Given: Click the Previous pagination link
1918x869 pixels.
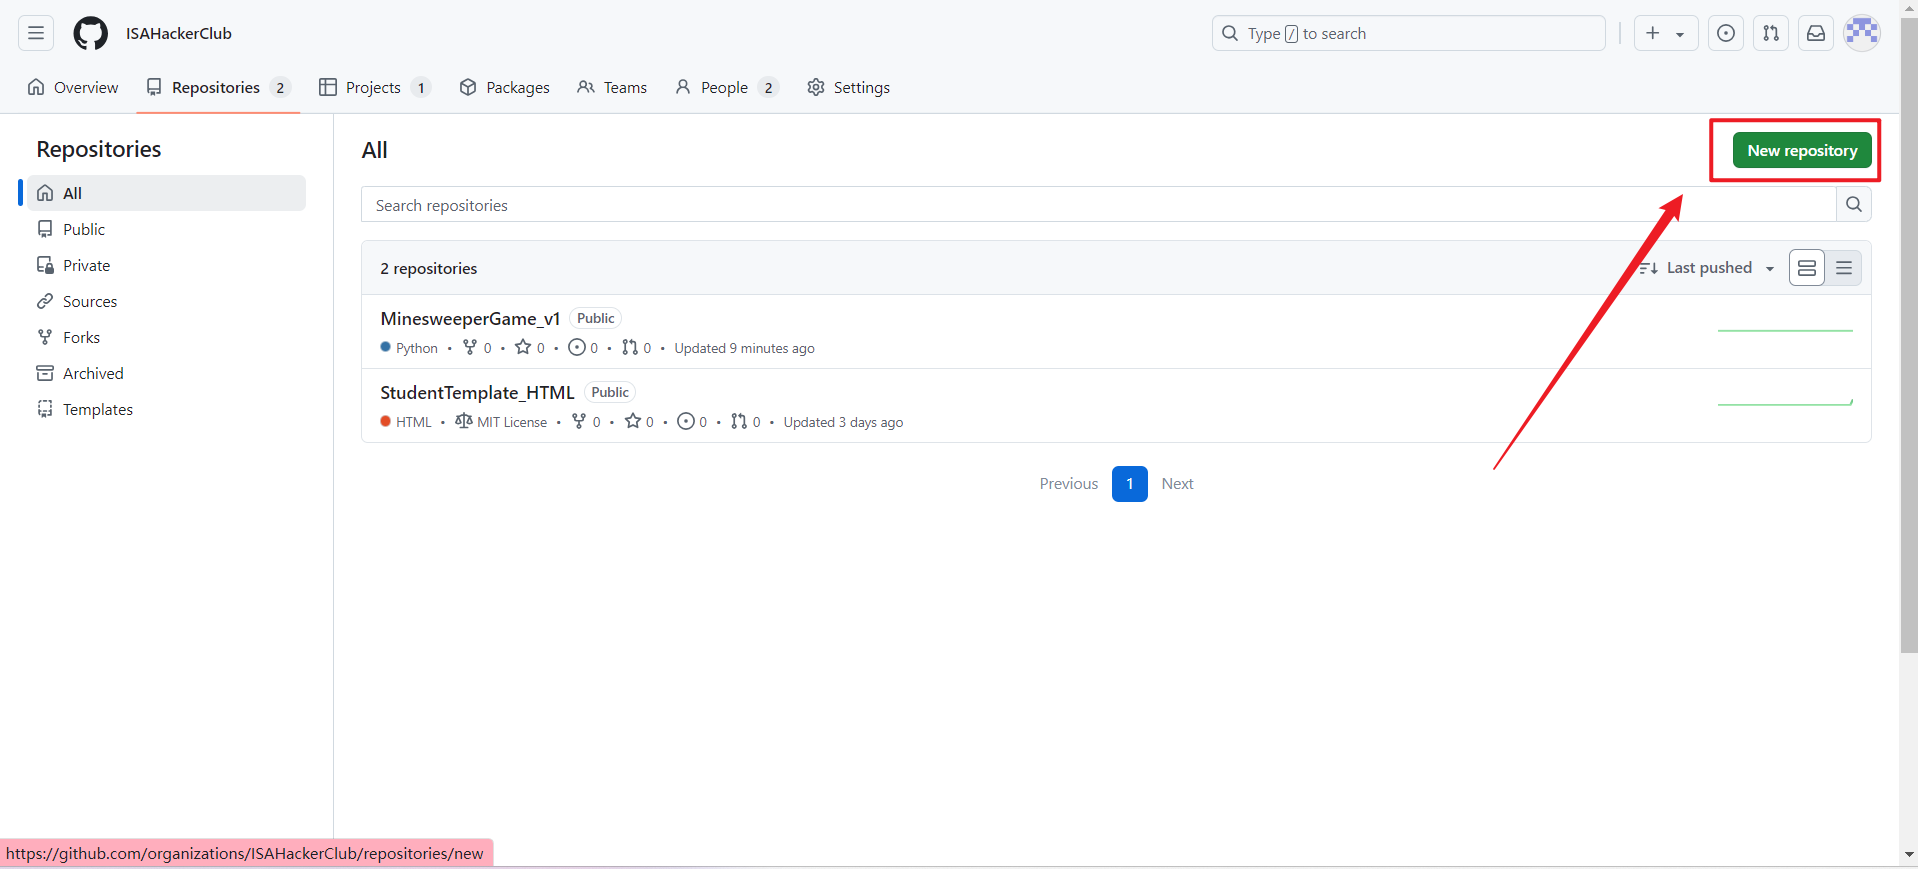Looking at the screenshot, I should pos(1069,484).
